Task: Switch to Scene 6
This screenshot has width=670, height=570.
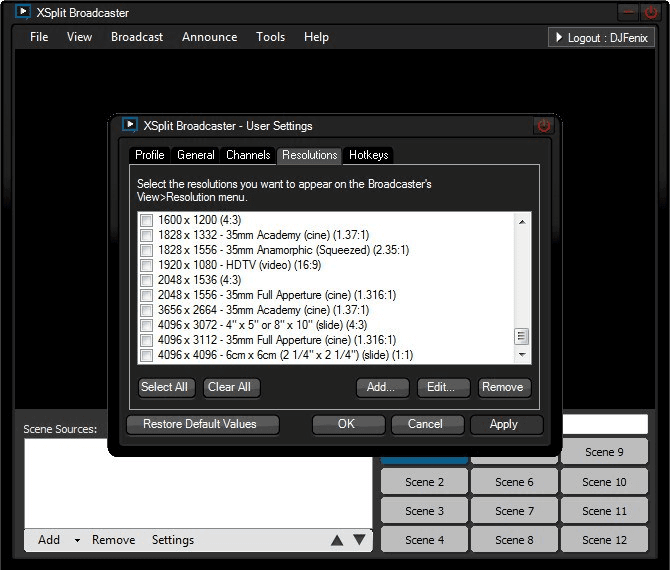Action: 514,482
